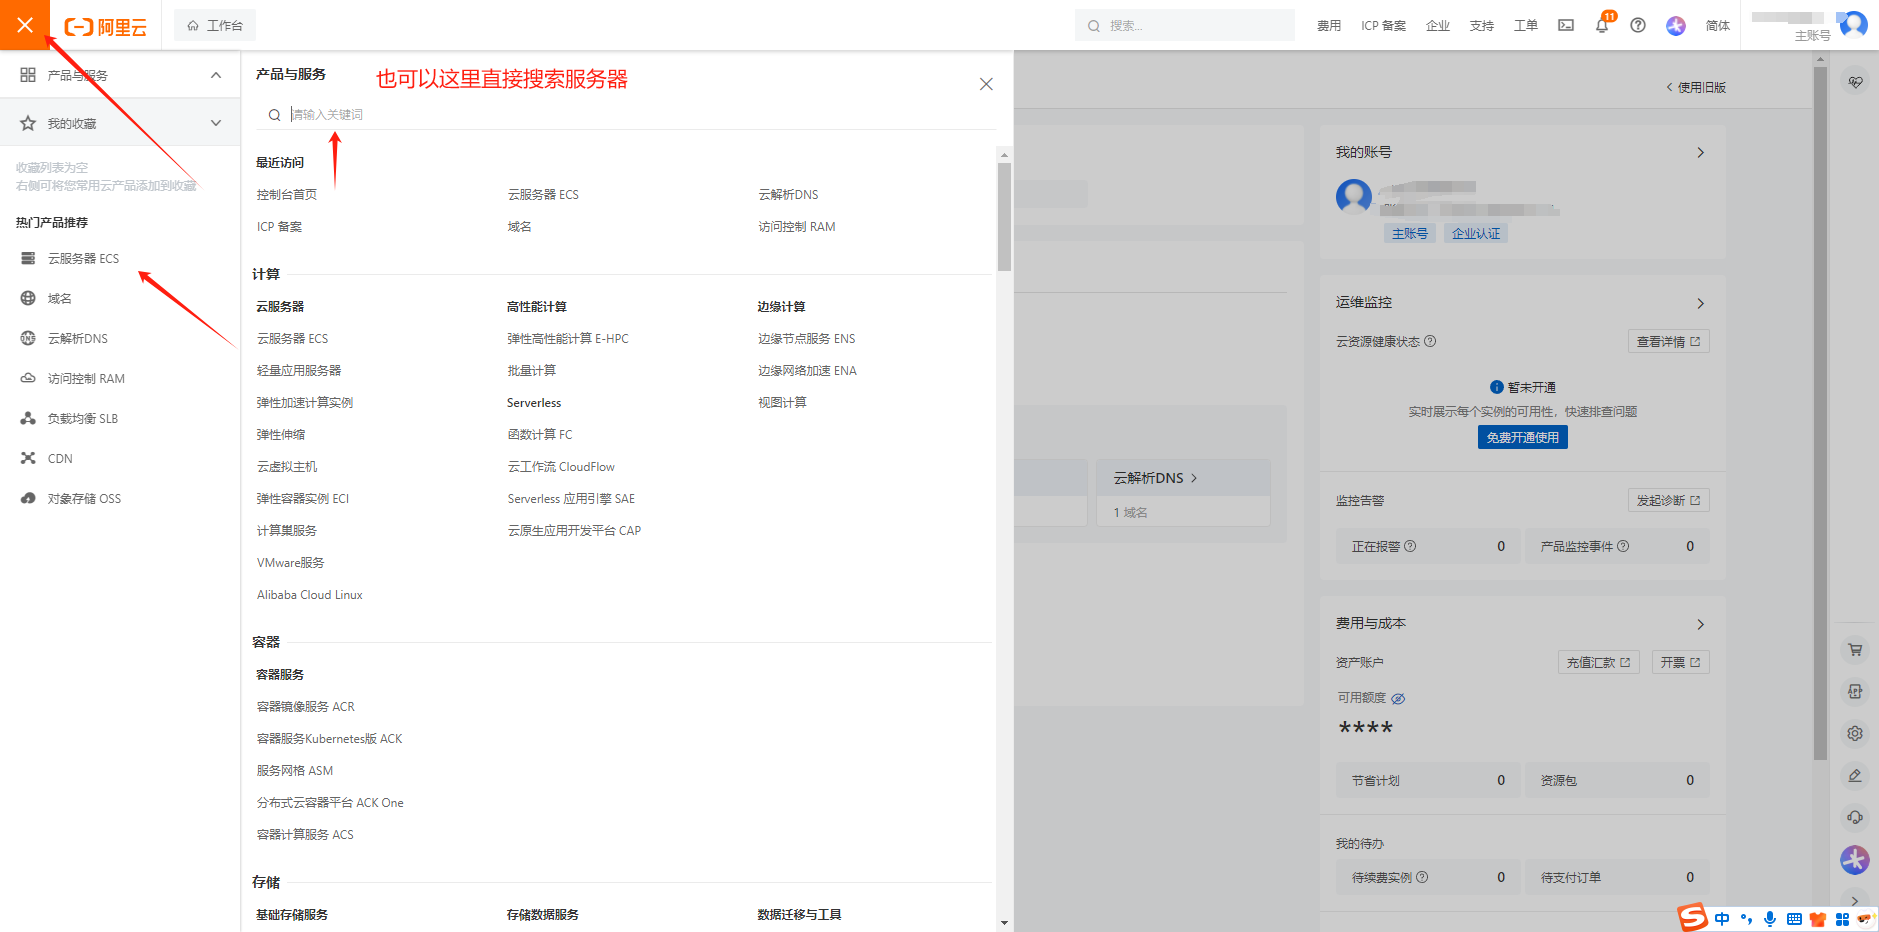
Task: Open the settings gear on the right edge
Action: point(1855,733)
